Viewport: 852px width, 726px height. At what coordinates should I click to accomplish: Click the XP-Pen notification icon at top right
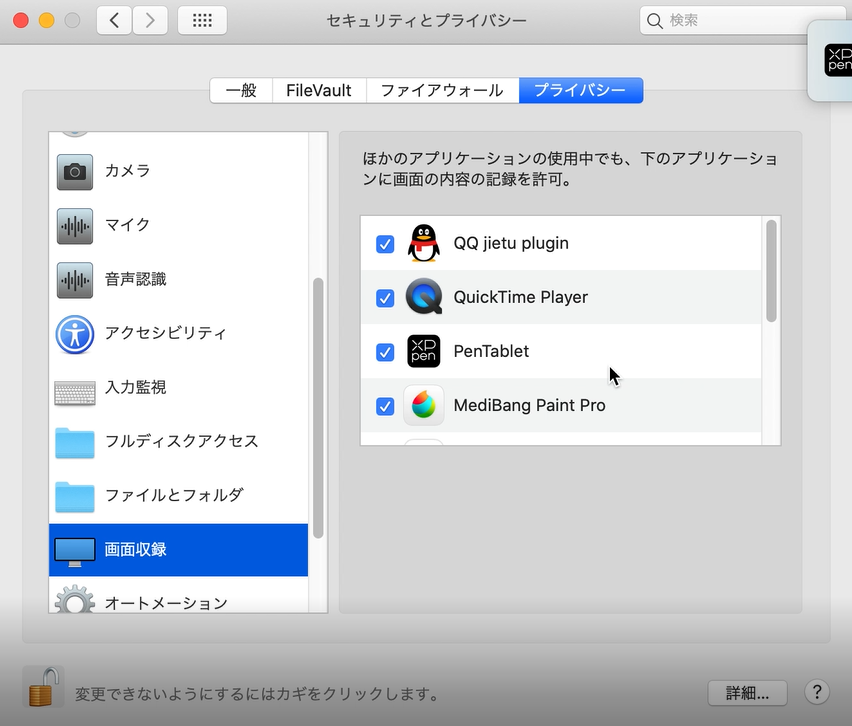tap(838, 60)
